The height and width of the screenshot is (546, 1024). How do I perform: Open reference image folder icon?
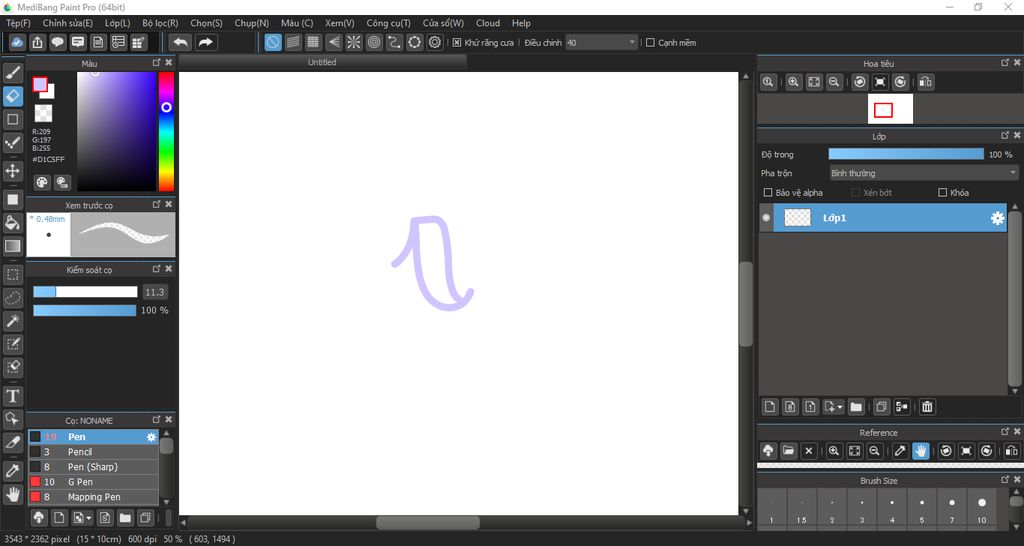pyautogui.click(x=788, y=451)
